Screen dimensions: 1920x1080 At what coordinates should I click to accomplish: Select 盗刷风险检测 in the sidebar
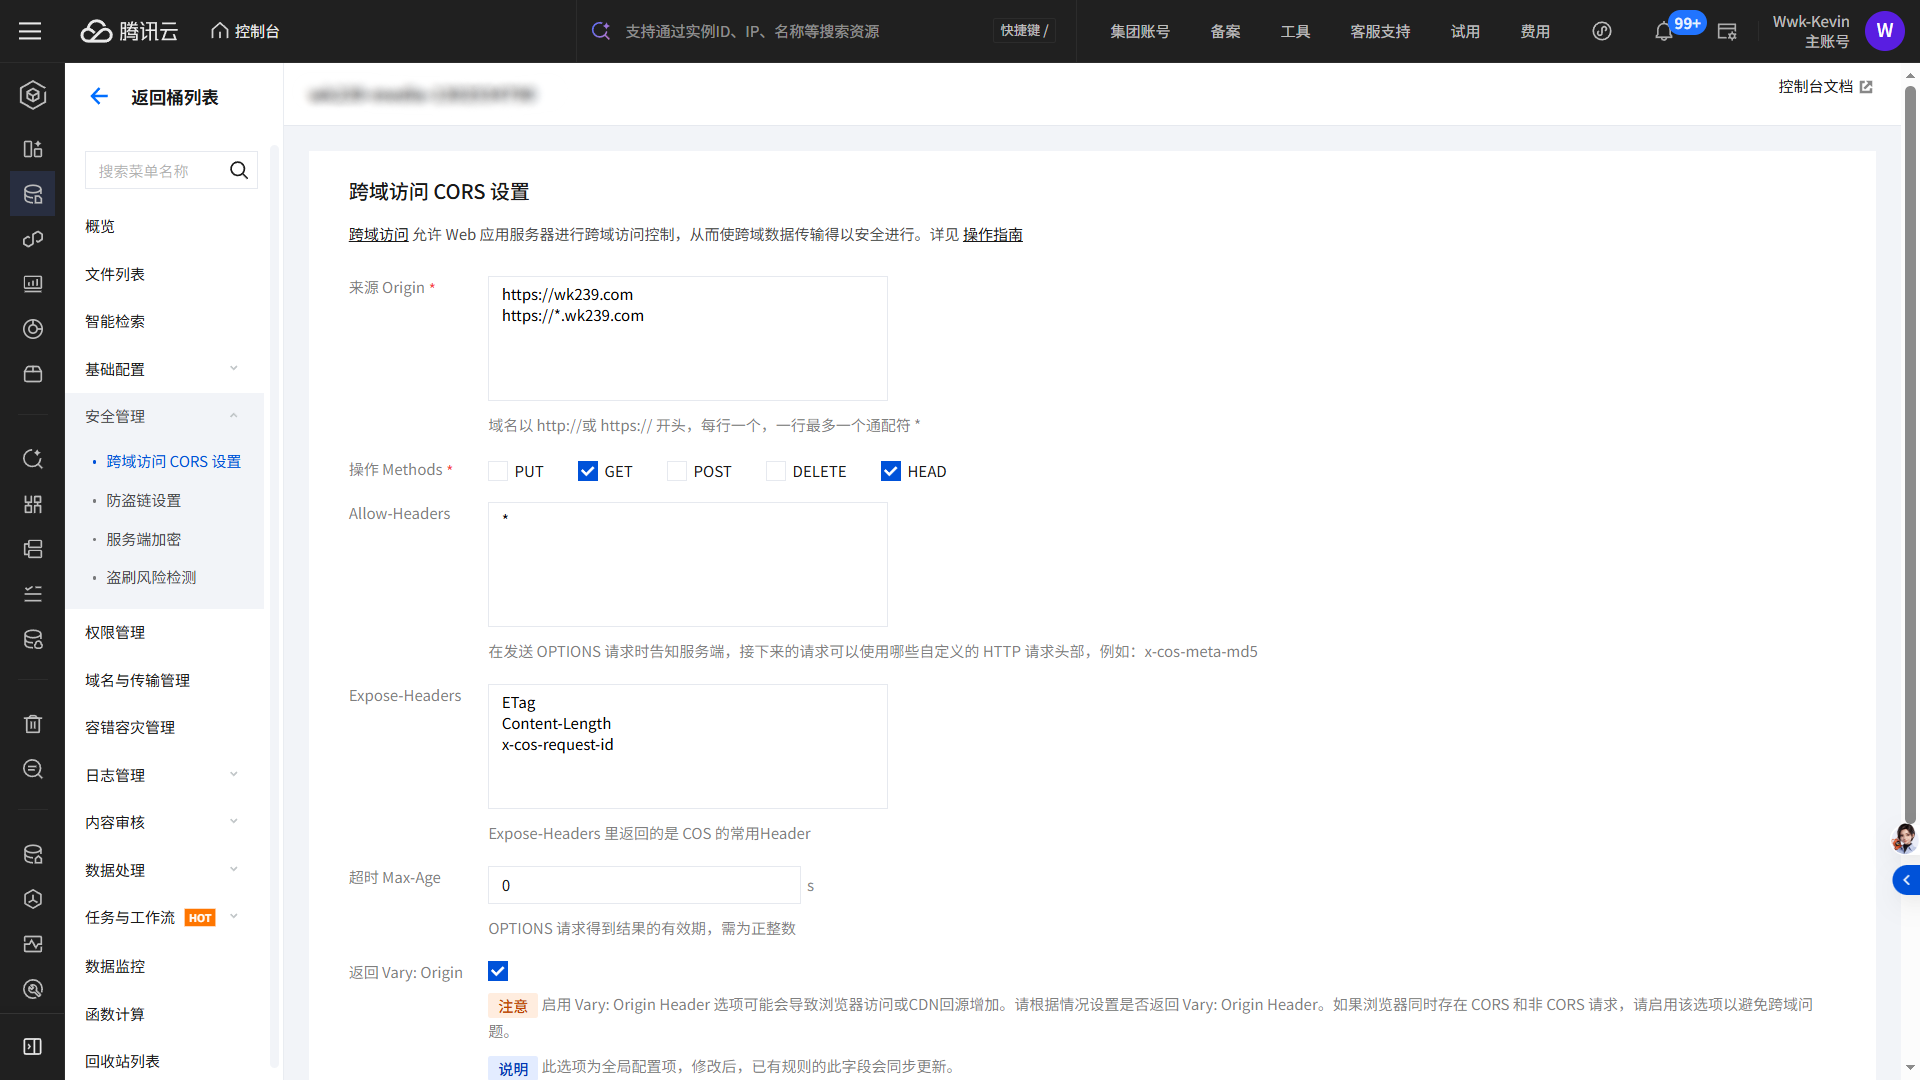point(151,577)
